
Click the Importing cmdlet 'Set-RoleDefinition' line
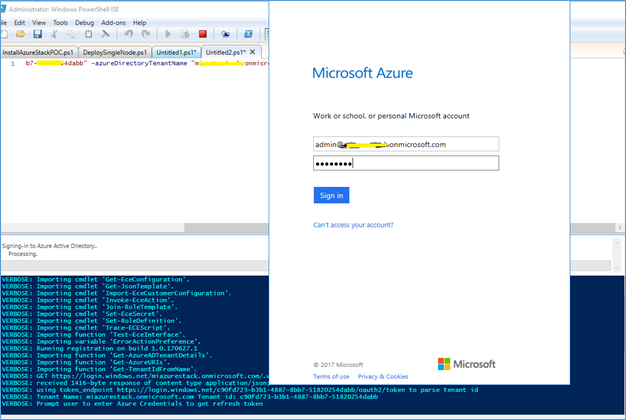[92, 321]
